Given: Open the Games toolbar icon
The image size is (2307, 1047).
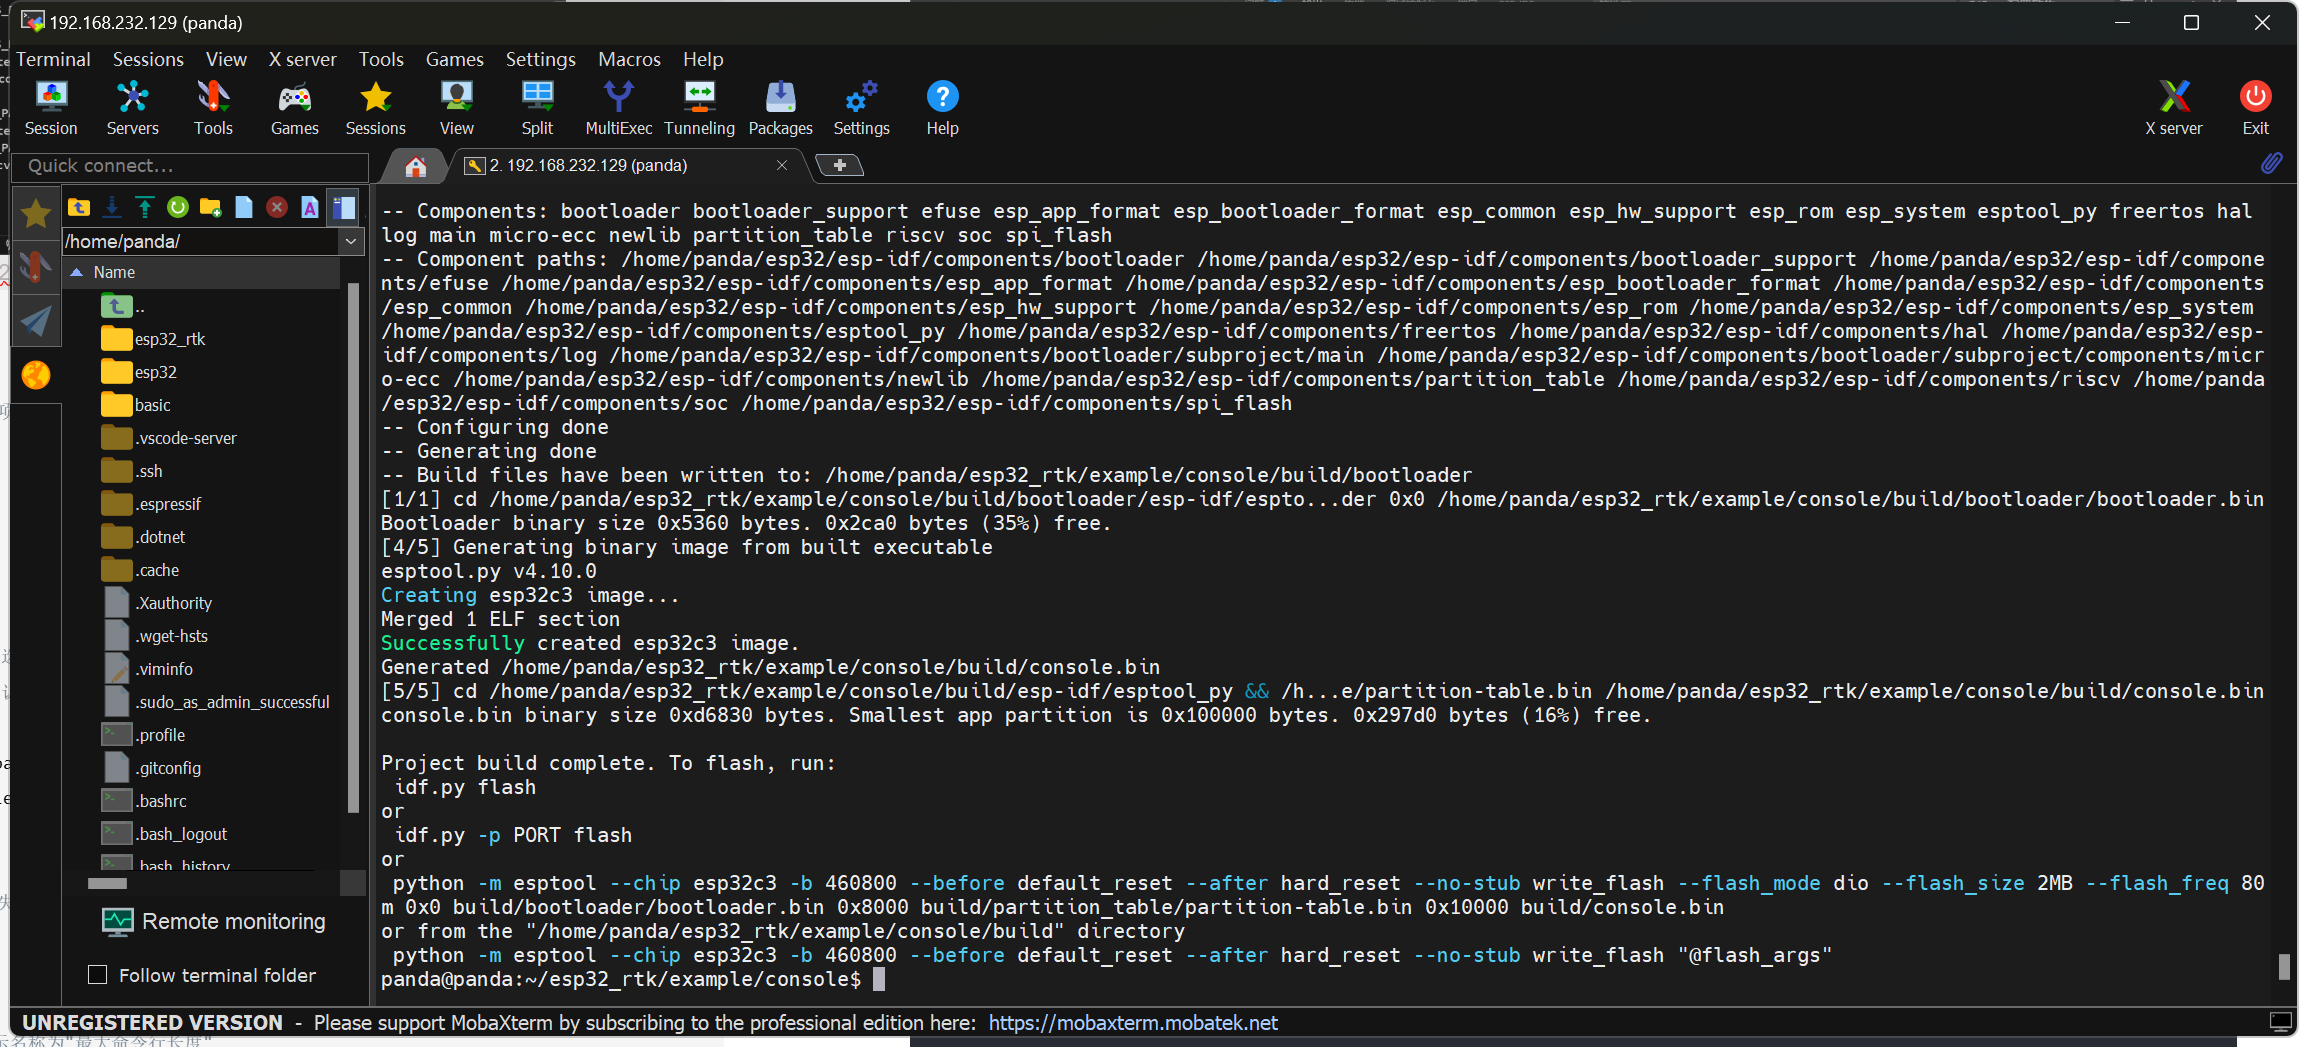Looking at the screenshot, I should pyautogui.click(x=294, y=107).
